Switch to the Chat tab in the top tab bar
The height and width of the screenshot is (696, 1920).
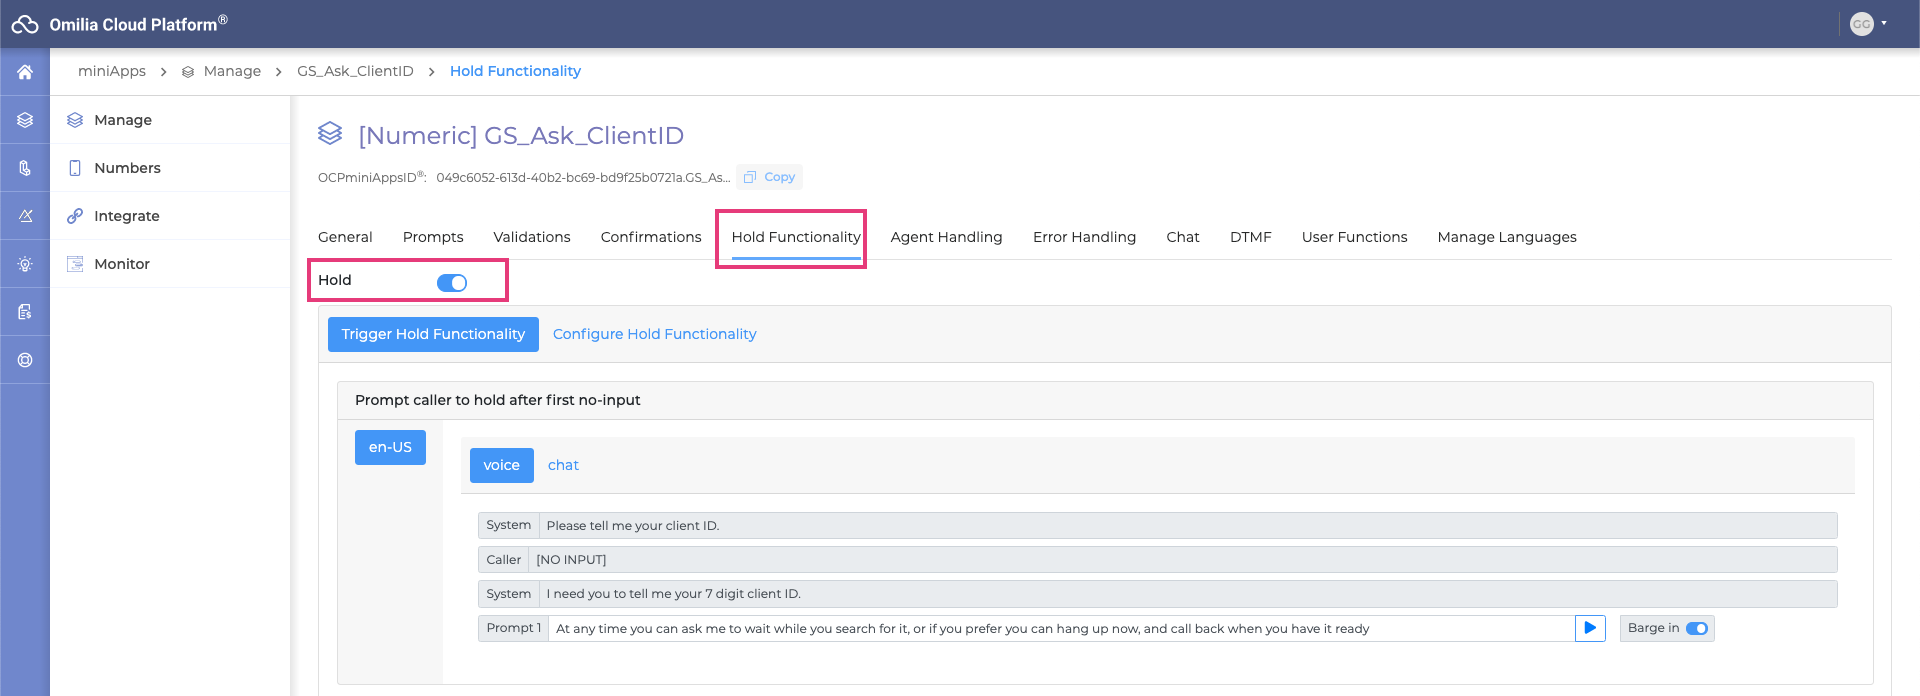(x=1183, y=237)
